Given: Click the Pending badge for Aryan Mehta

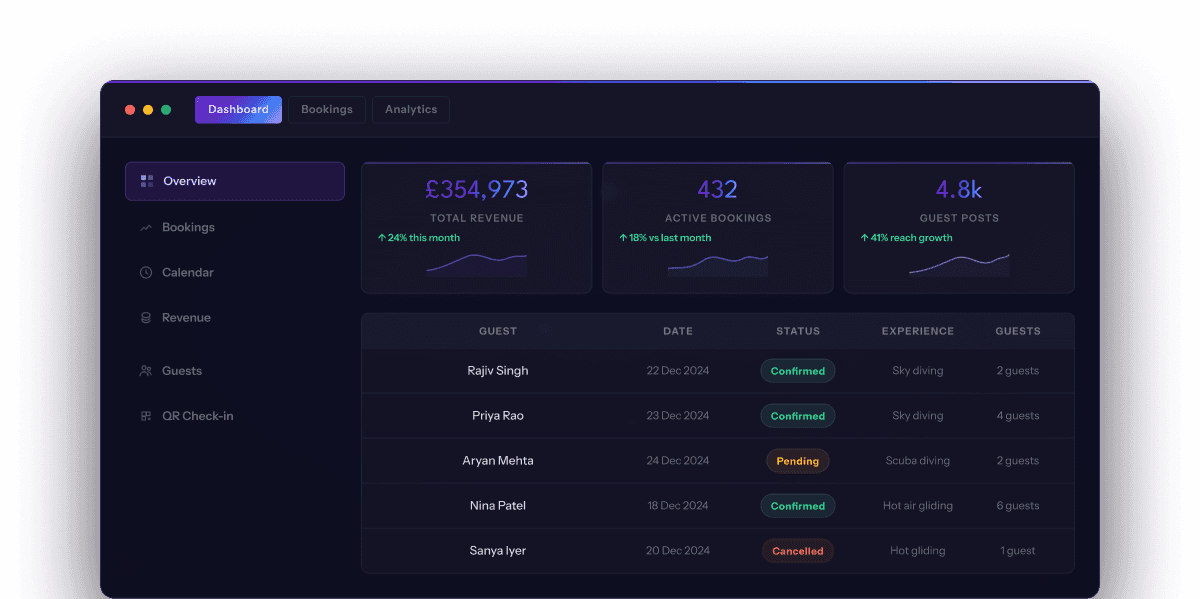Looking at the screenshot, I should click(x=798, y=461).
